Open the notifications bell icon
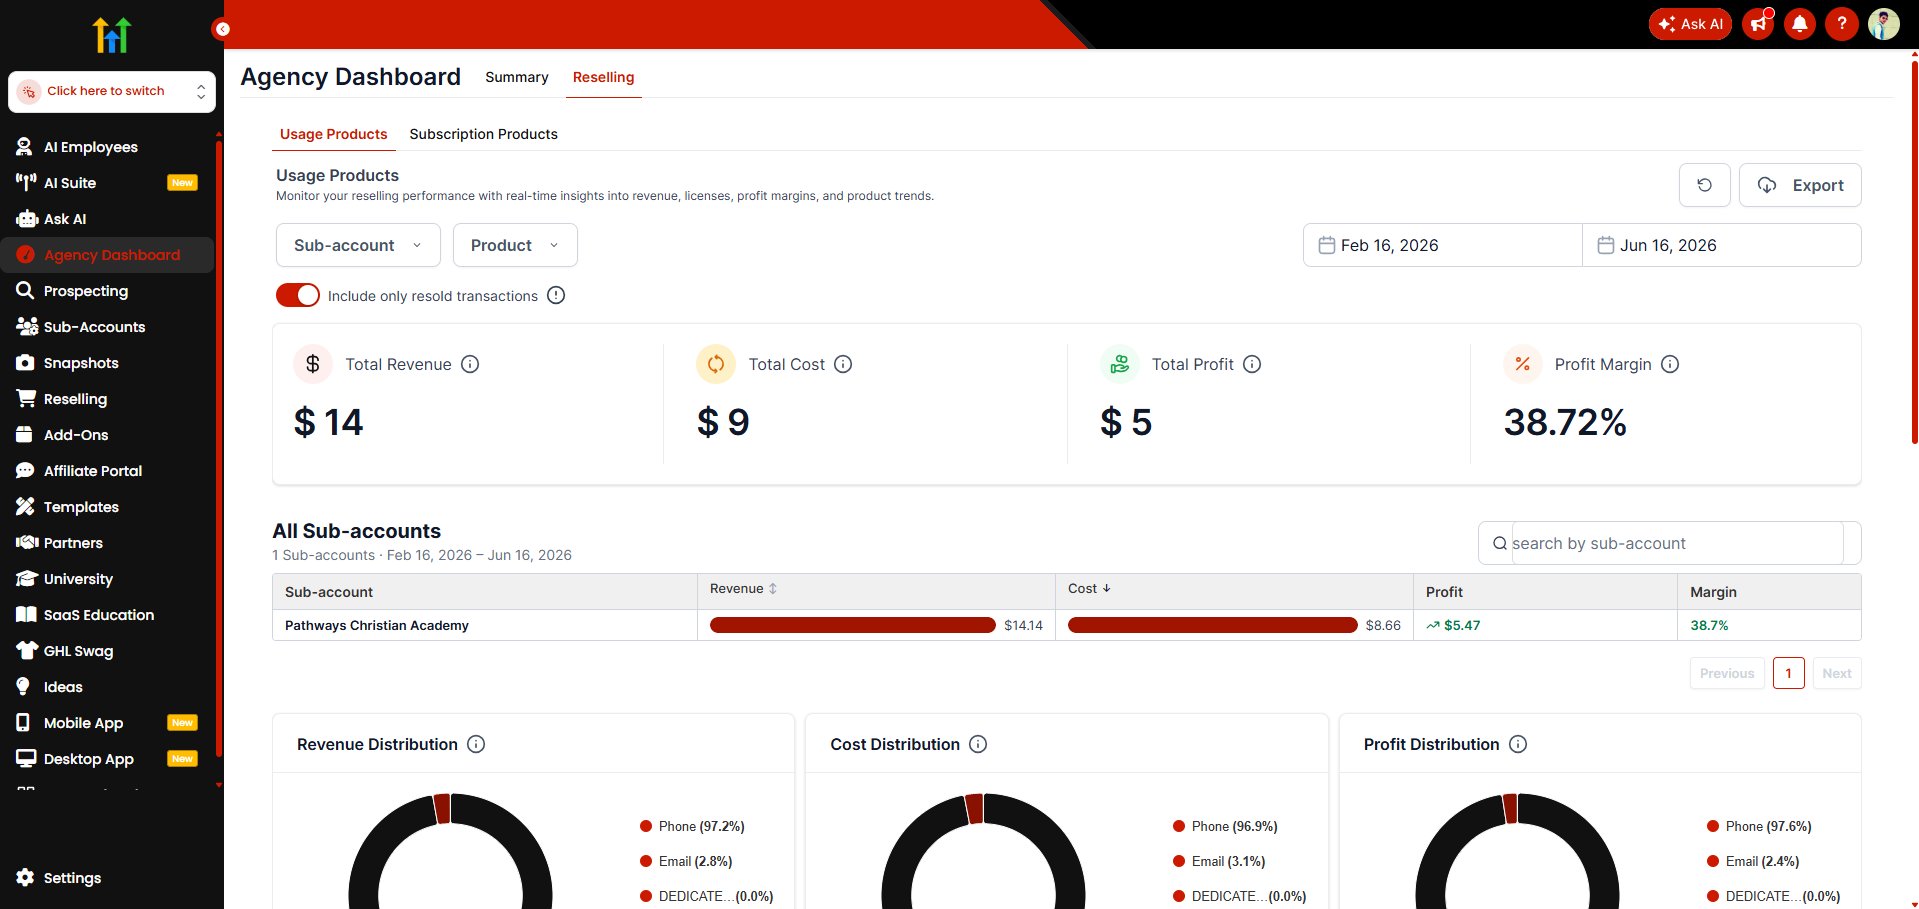 click(x=1799, y=23)
